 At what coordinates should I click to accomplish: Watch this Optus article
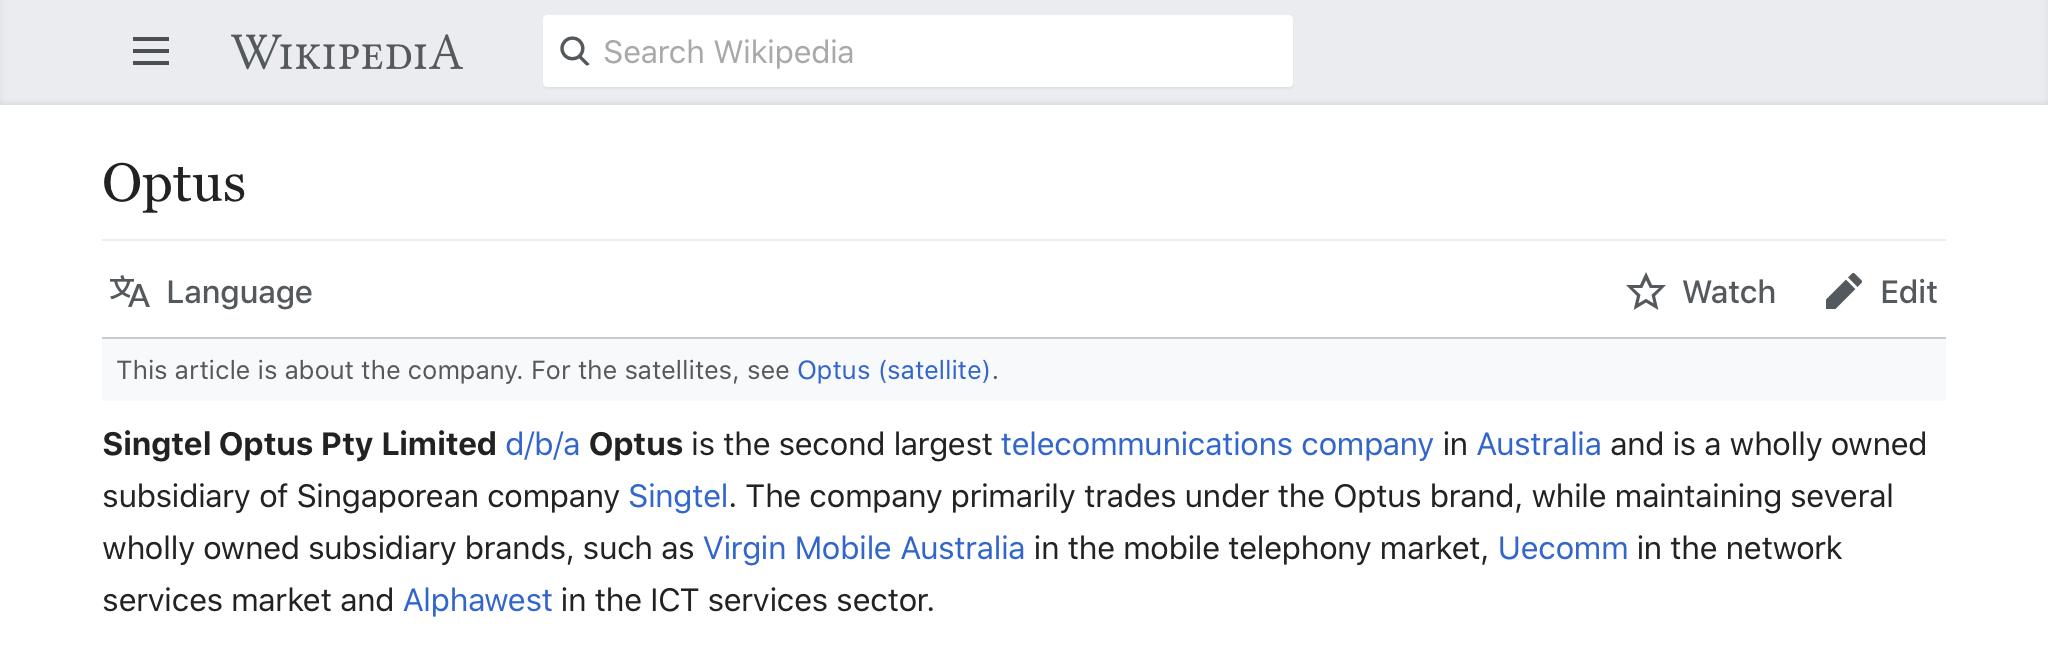(1701, 292)
